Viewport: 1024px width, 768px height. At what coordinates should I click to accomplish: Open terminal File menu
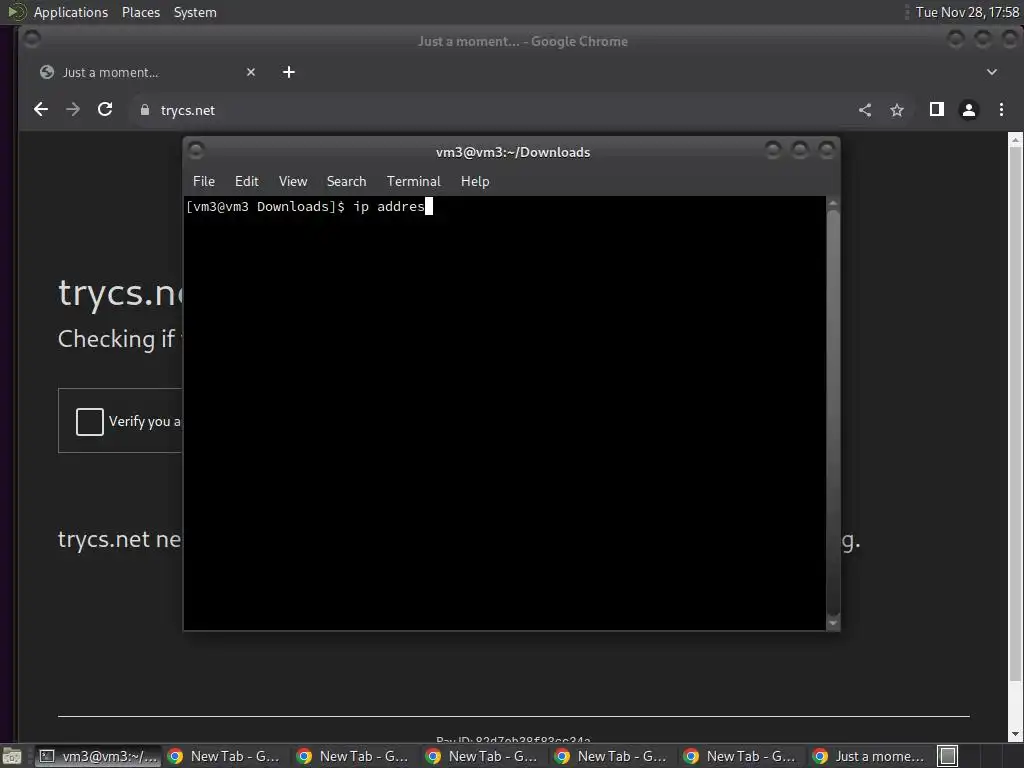(x=204, y=181)
